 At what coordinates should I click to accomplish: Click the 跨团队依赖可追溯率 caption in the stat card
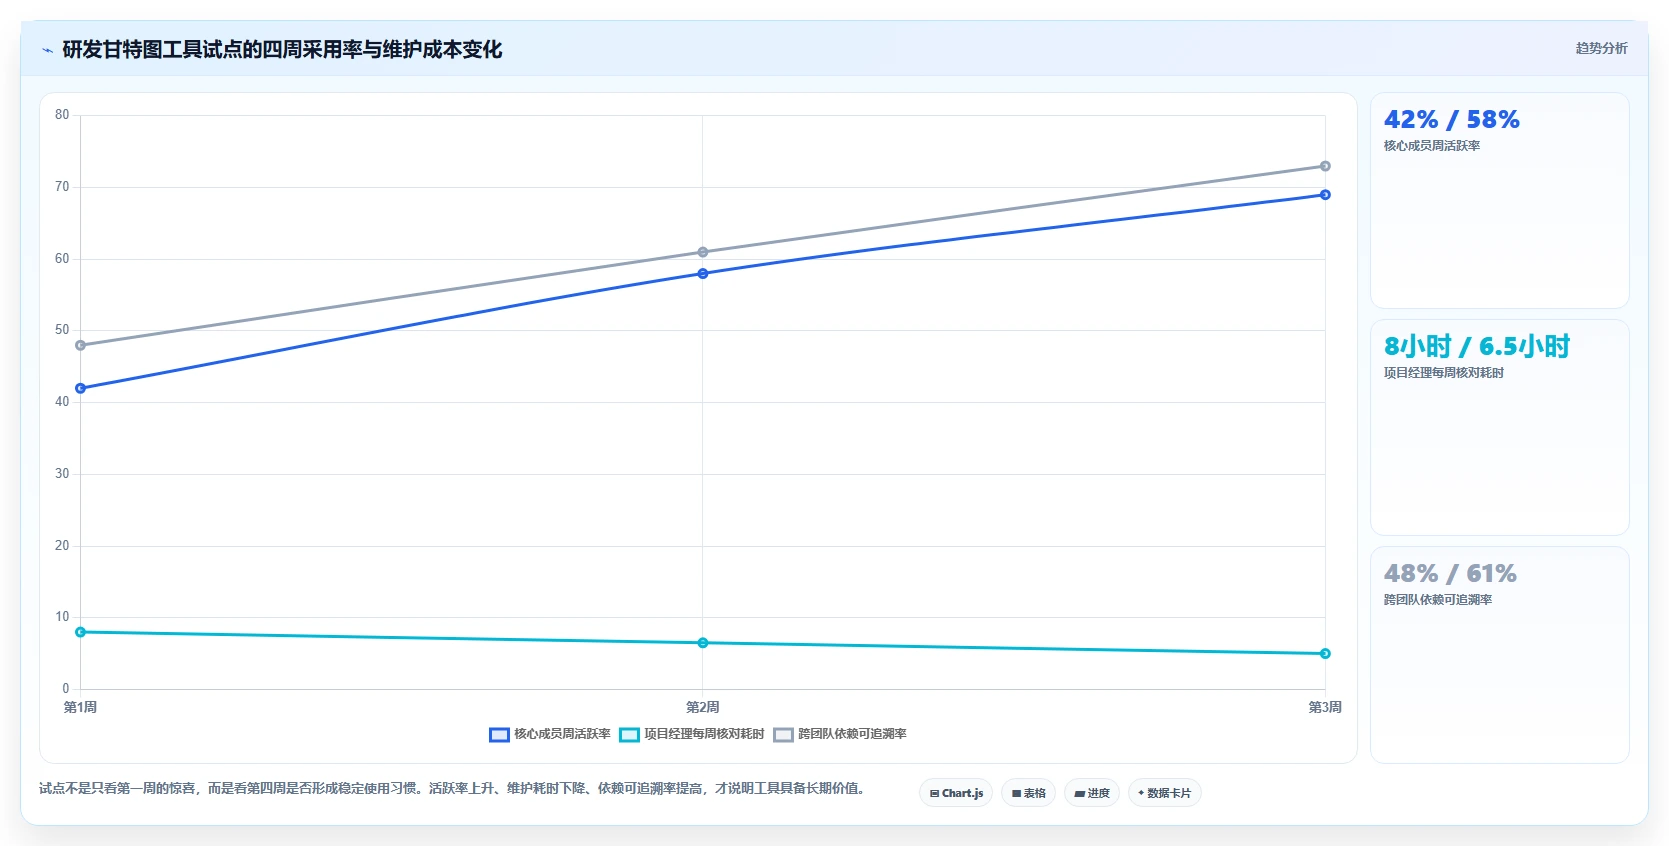click(1438, 600)
